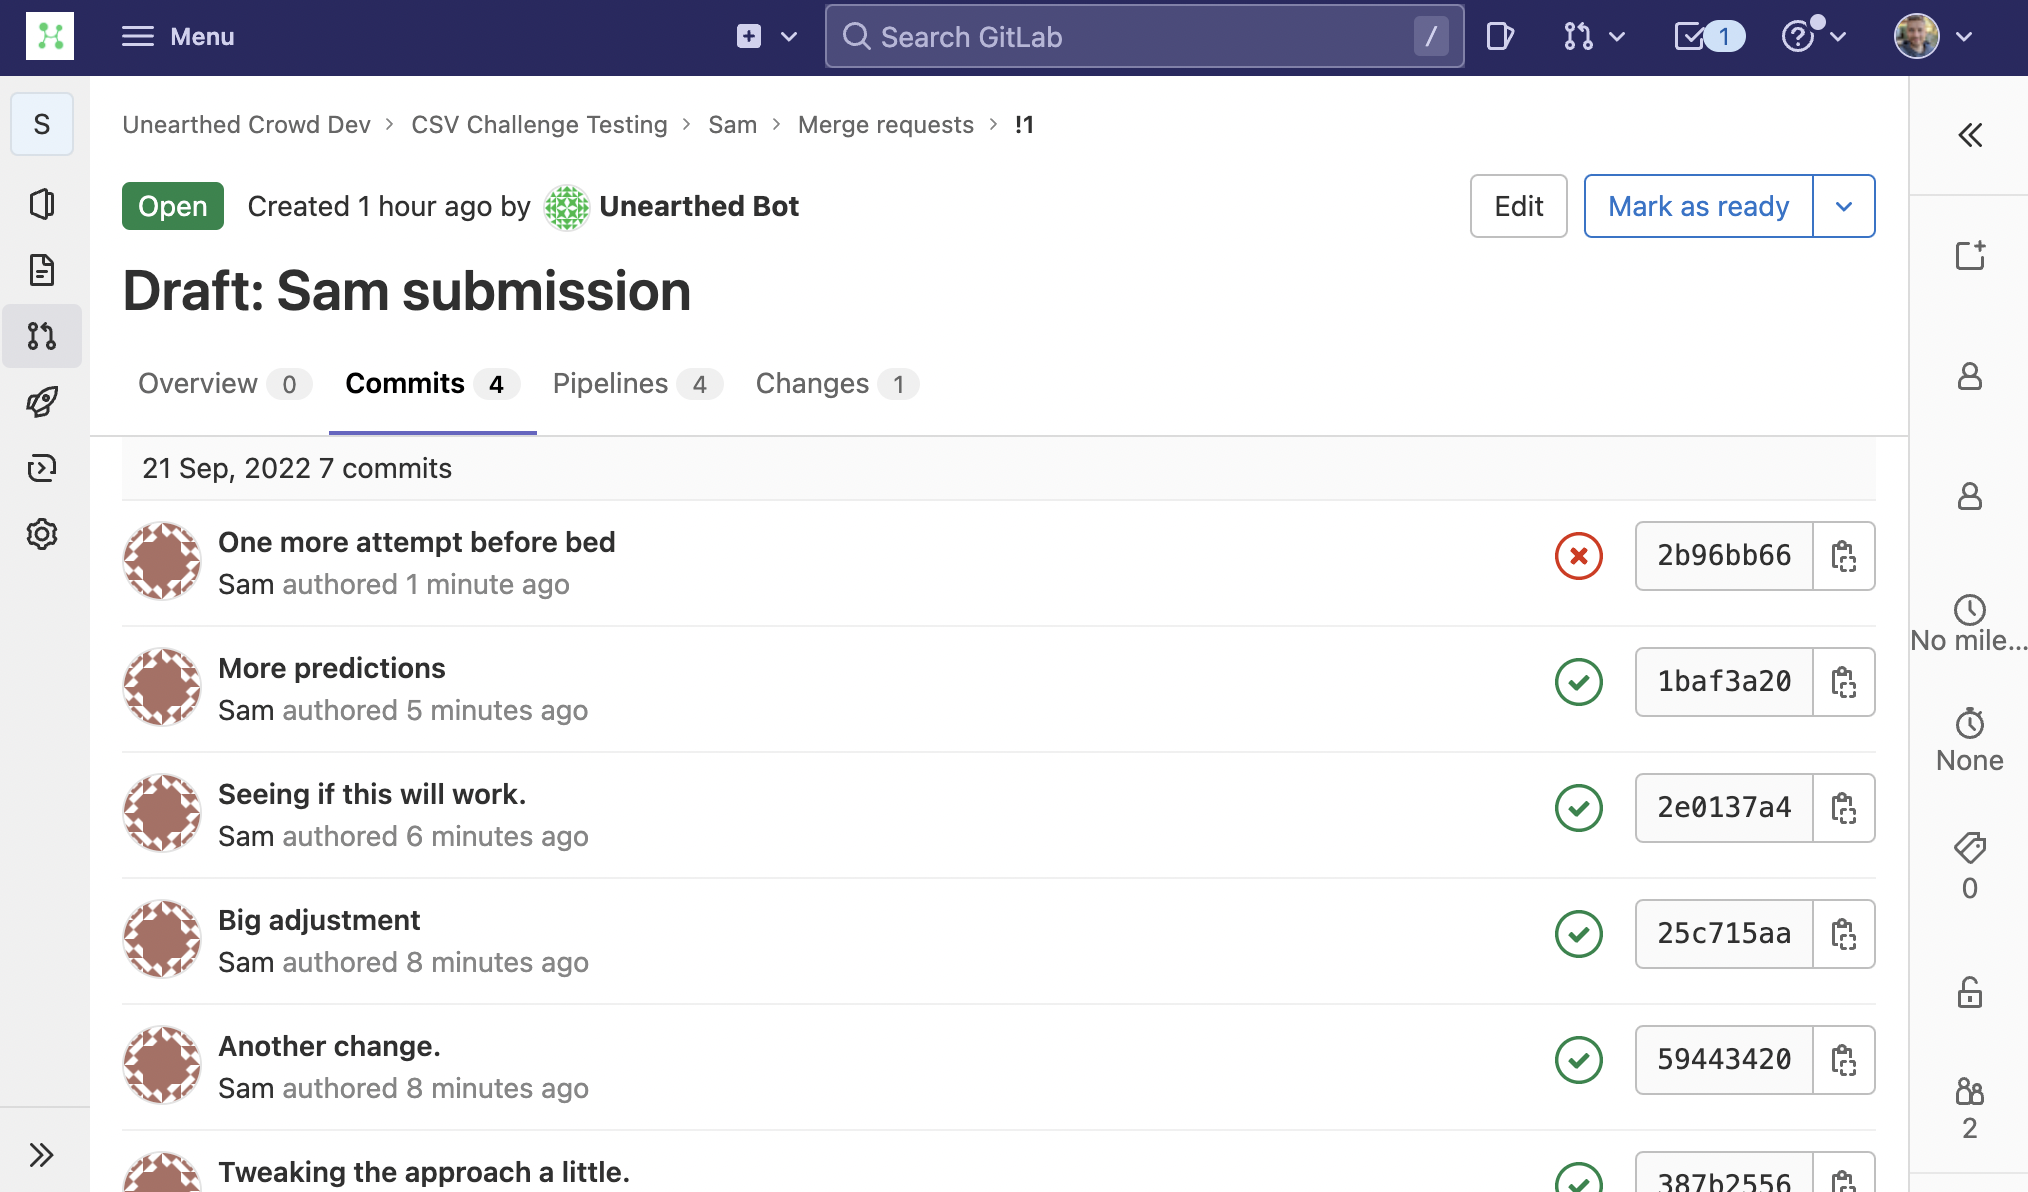This screenshot has width=2028, height=1192.
Task: Click the lock merge request icon
Action: (x=1969, y=992)
